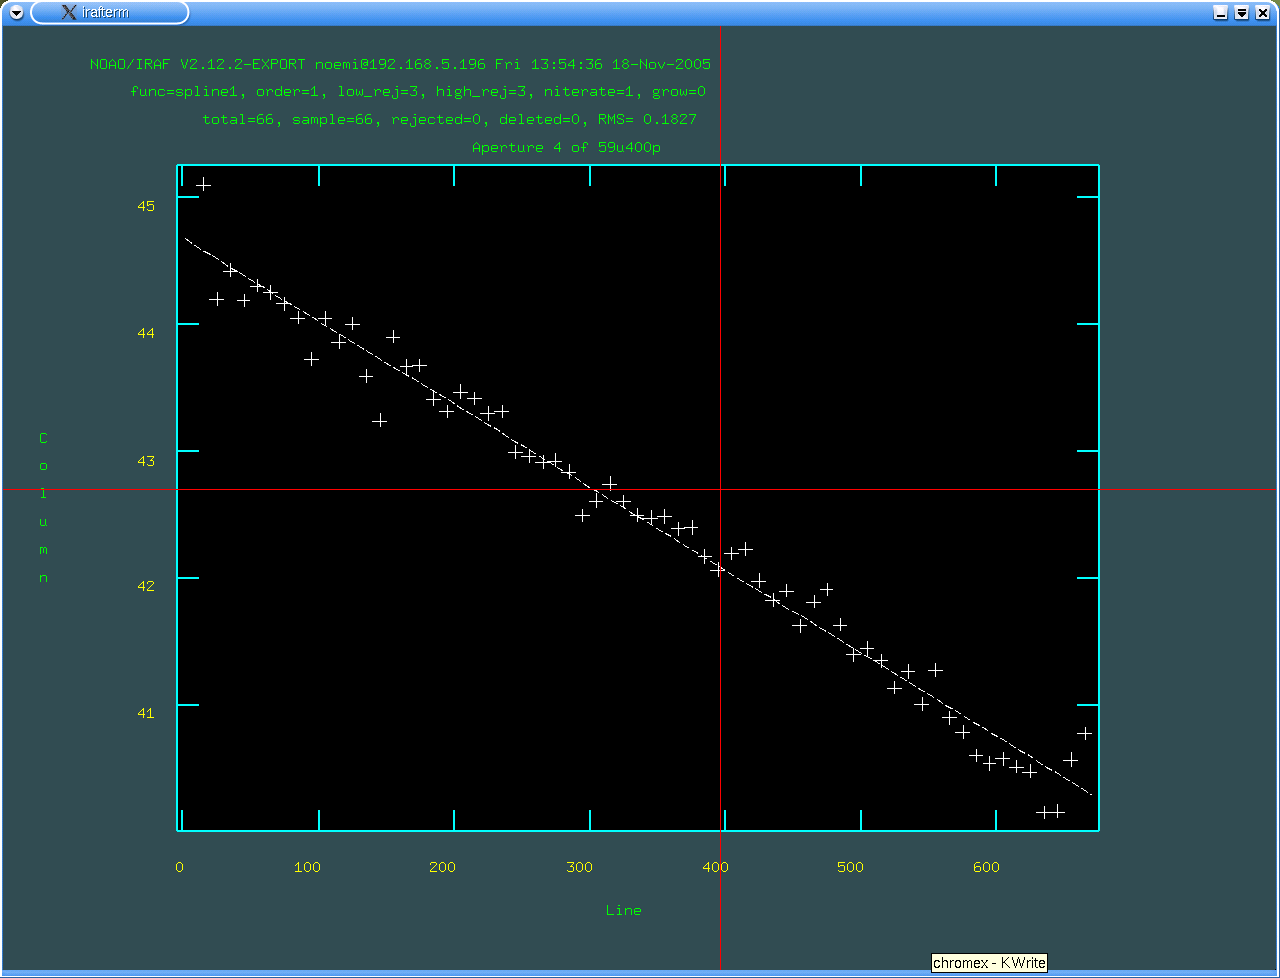Minimize the irafterm window
This screenshot has height=978, width=1280.
(1221, 13)
